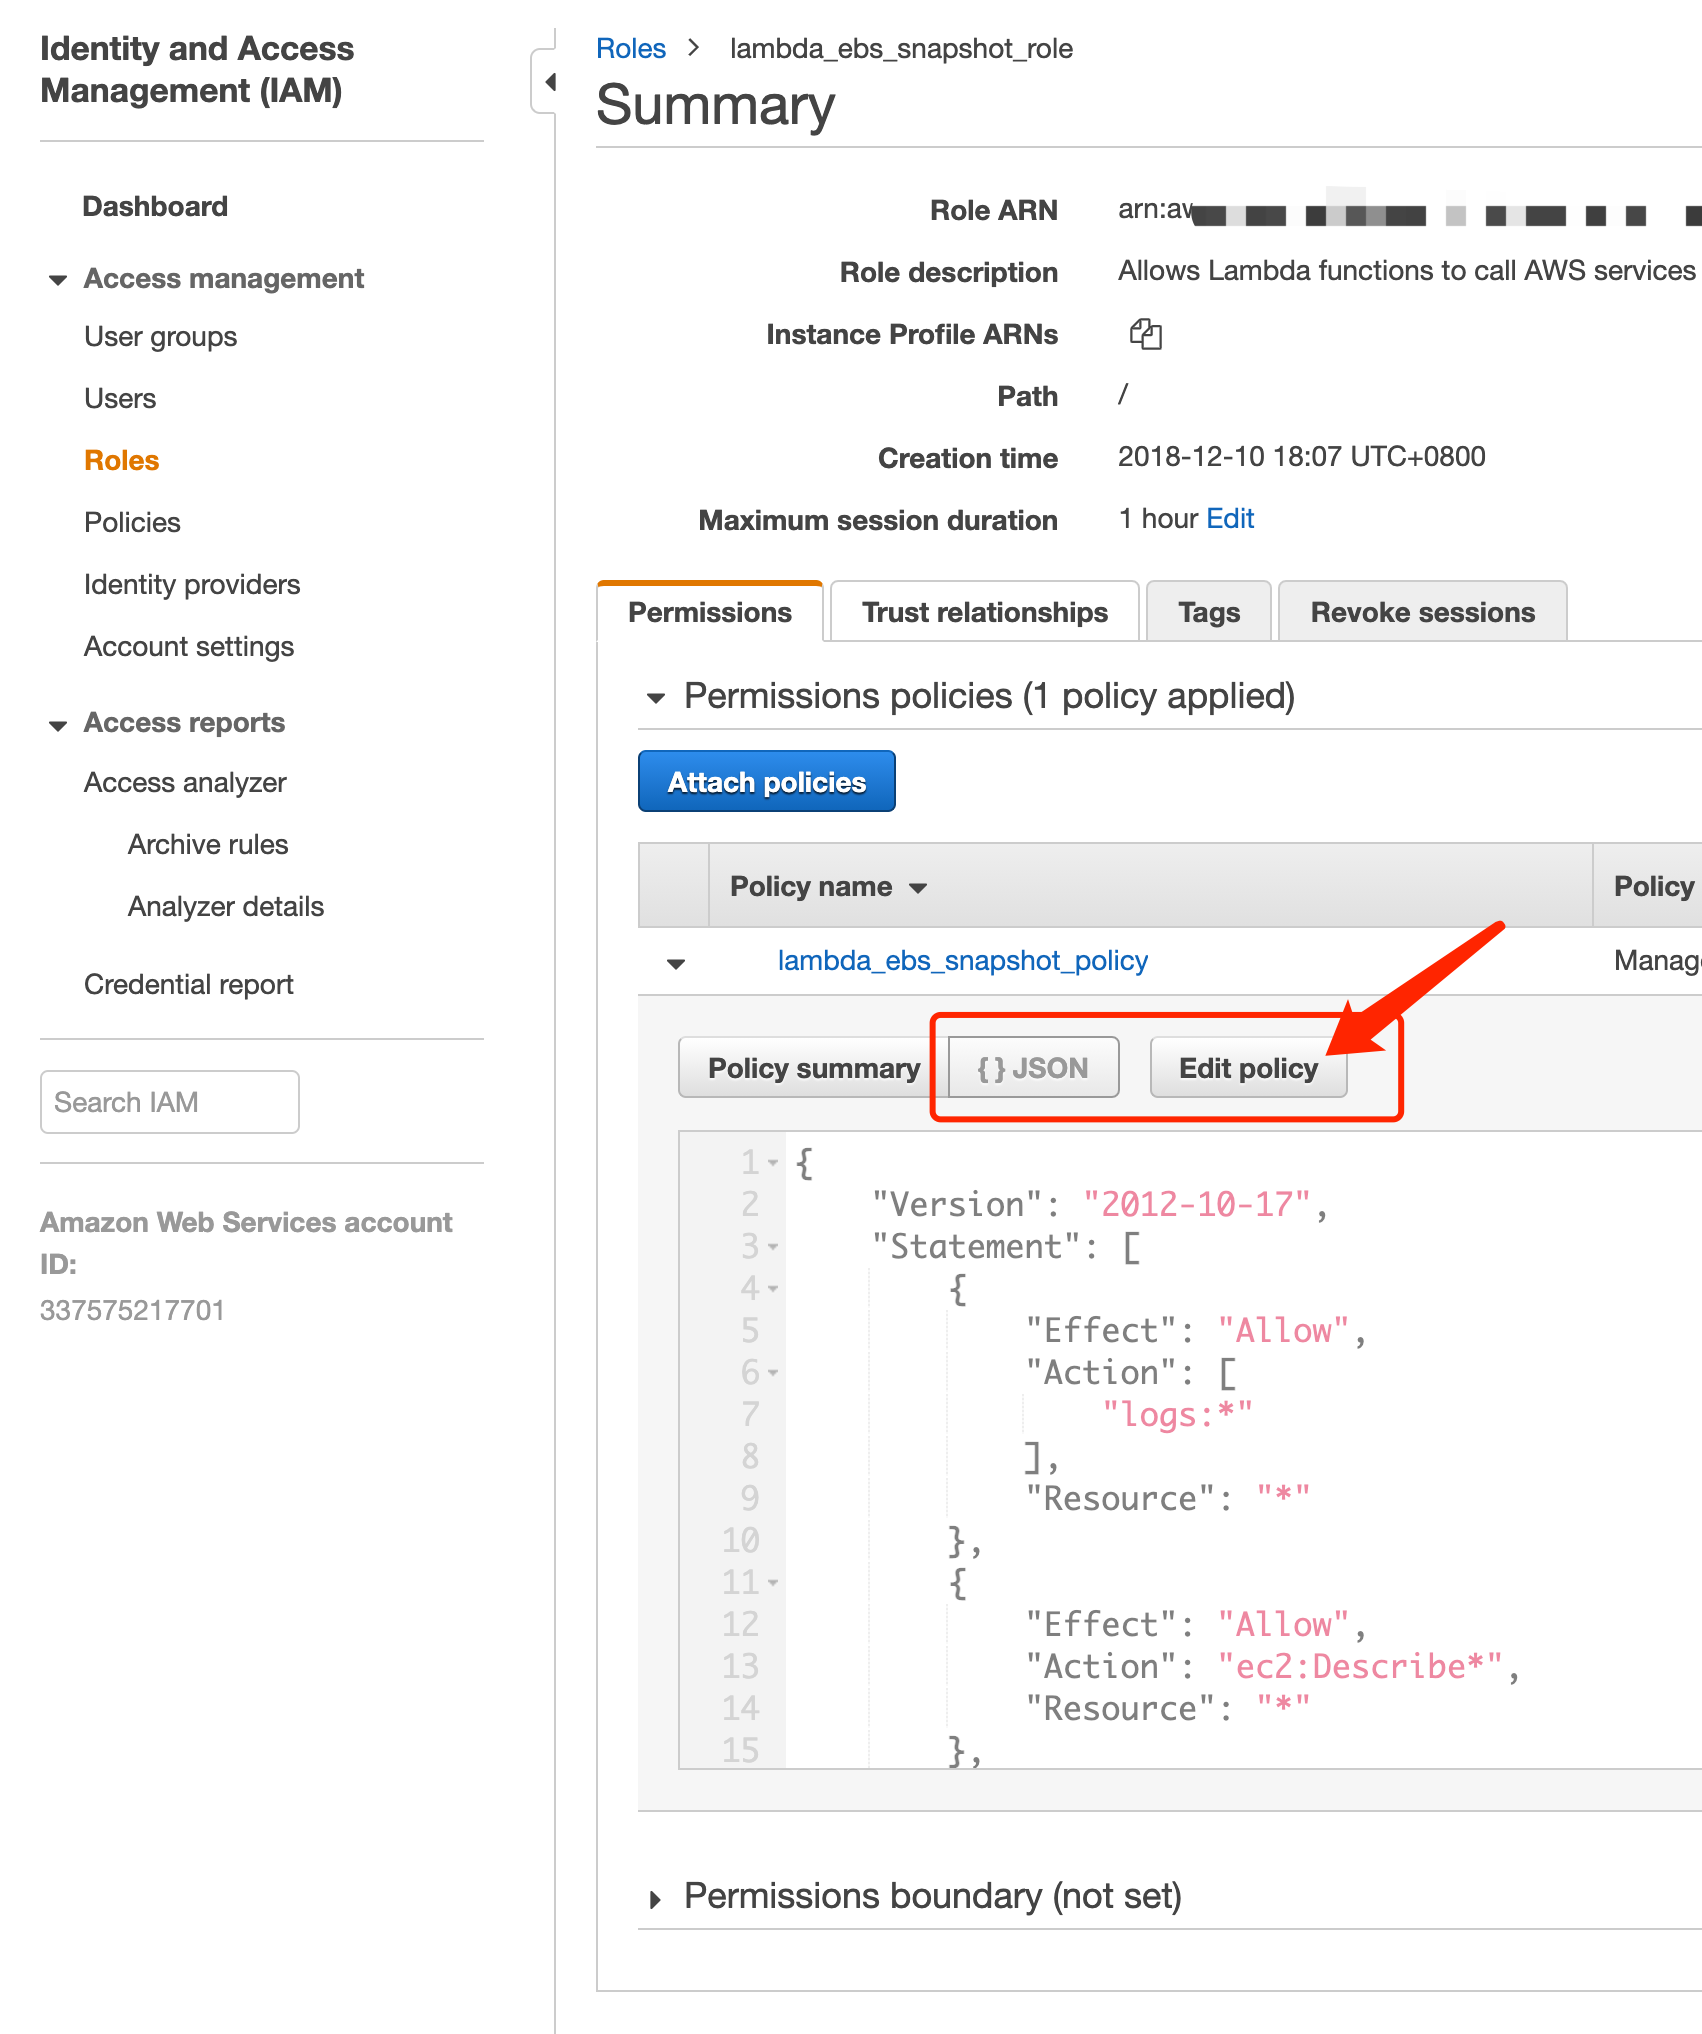Switch to the Revoke sessions tab
The width and height of the screenshot is (1702, 2034).
pyautogui.click(x=1422, y=612)
